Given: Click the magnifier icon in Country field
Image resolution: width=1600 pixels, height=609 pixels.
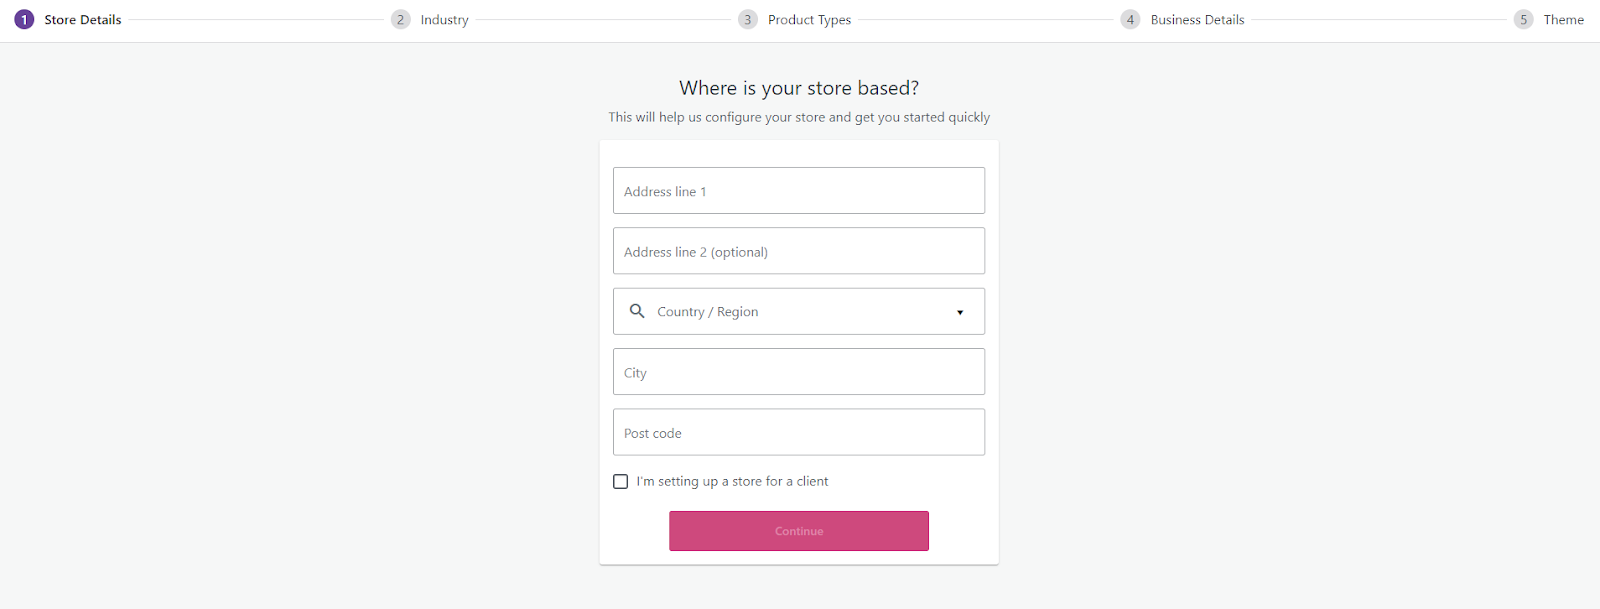Looking at the screenshot, I should click(x=637, y=311).
